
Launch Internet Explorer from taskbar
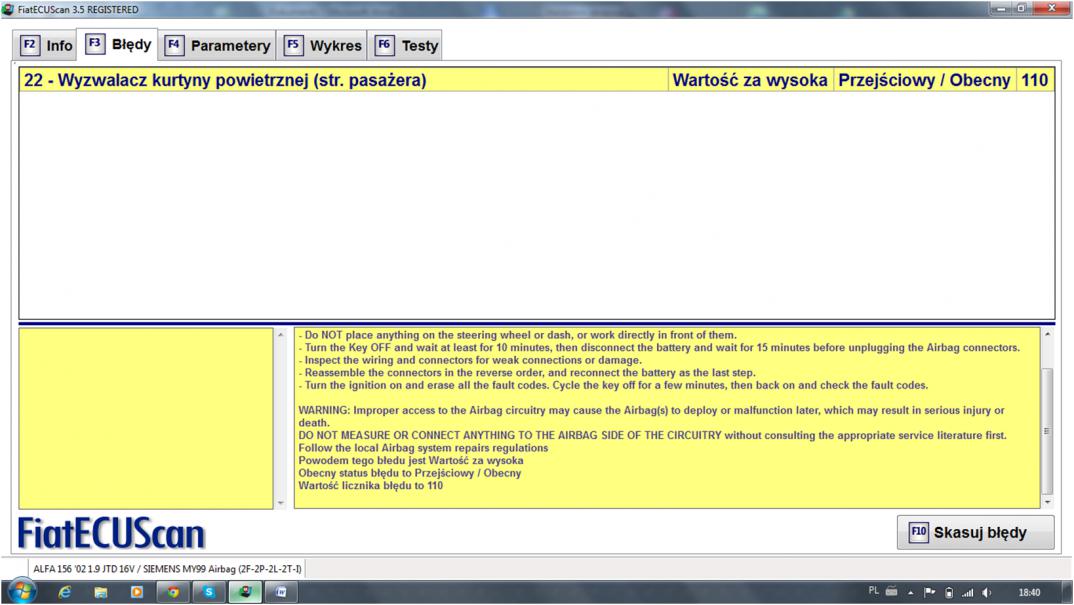tap(64, 592)
